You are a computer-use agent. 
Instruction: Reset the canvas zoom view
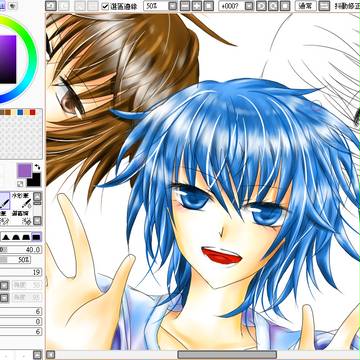209,6
